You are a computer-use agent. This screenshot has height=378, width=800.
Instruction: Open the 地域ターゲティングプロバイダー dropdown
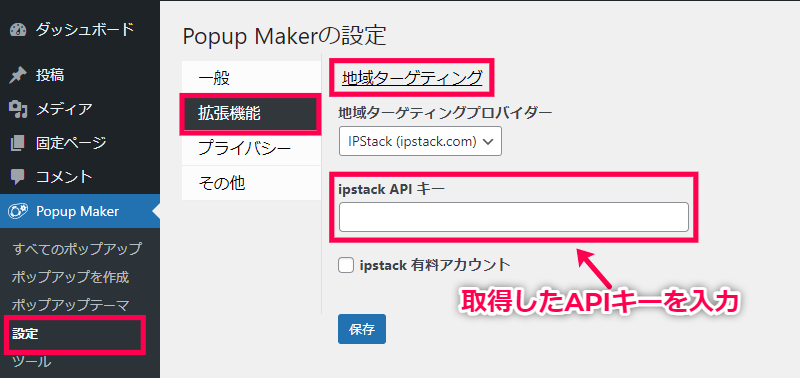pyautogui.click(x=420, y=141)
